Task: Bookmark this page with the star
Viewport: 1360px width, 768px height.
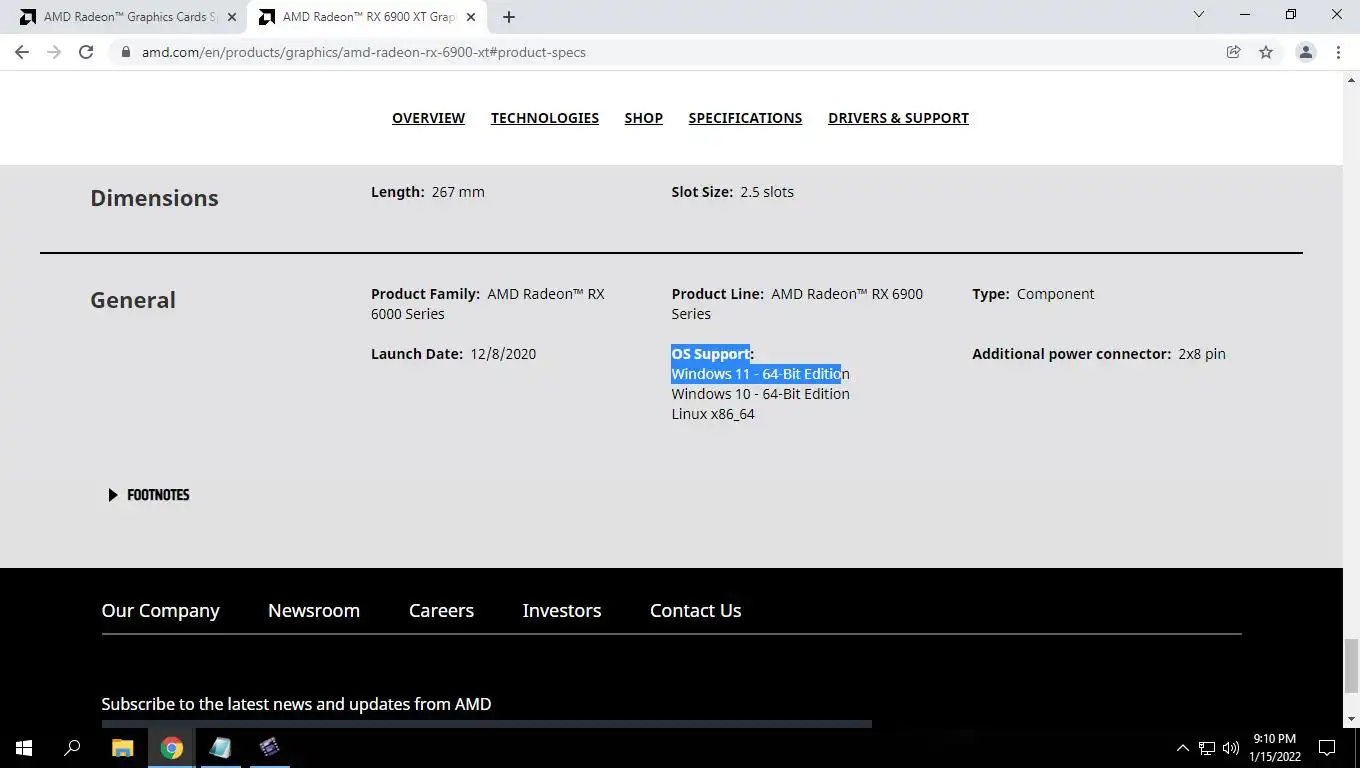Action: [x=1266, y=52]
